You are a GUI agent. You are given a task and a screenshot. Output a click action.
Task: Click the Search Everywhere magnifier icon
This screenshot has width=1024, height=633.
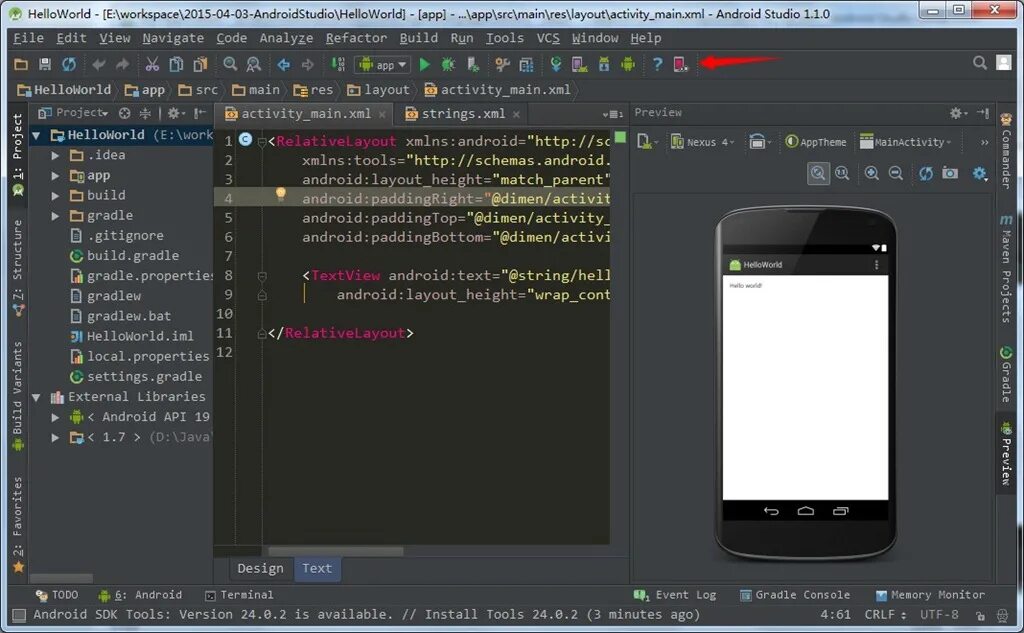pos(980,63)
